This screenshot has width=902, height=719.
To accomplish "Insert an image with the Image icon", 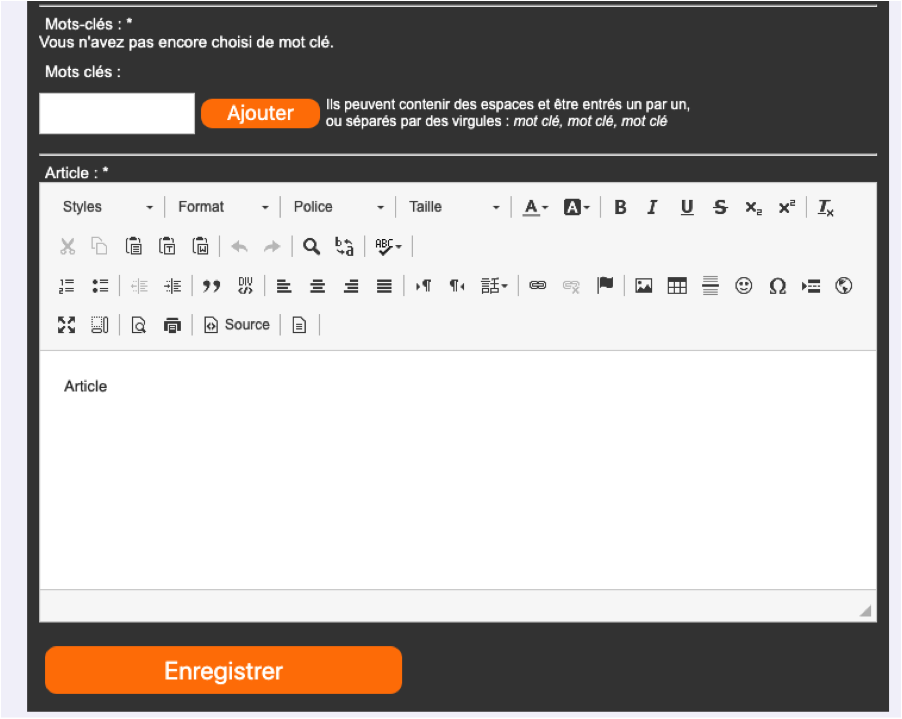I will pyautogui.click(x=644, y=286).
